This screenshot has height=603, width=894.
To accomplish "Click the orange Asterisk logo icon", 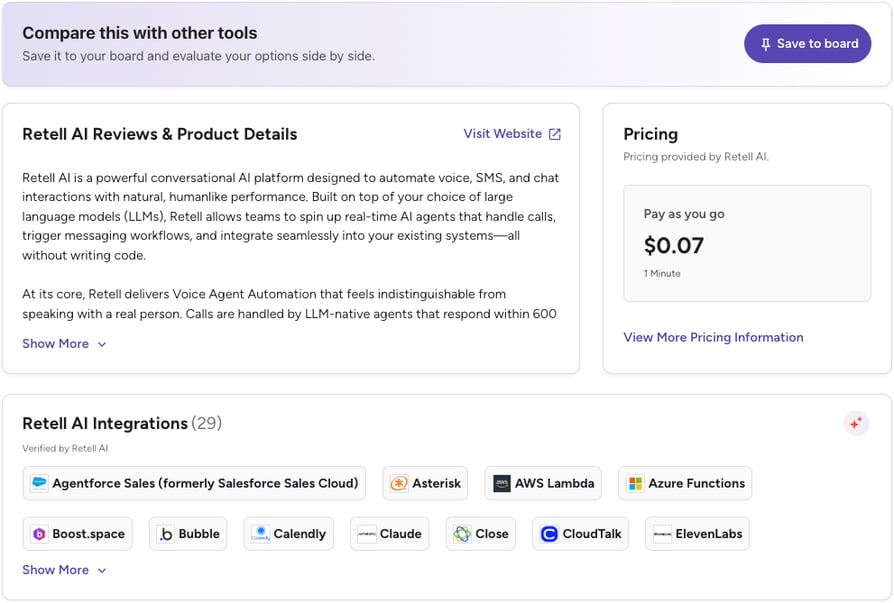I will pos(399,483).
